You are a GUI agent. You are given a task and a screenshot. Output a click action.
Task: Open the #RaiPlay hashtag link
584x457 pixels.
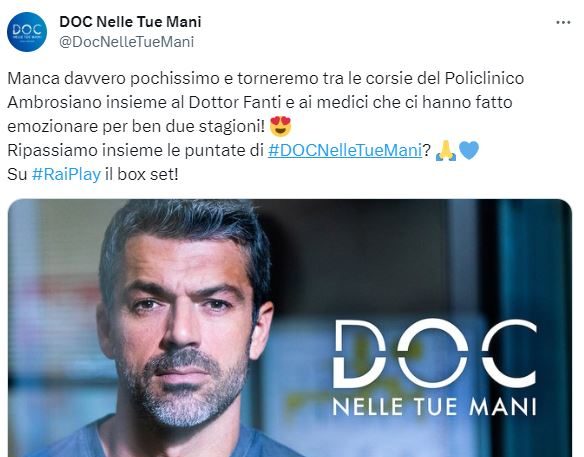pyautogui.click(x=66, y=174)
